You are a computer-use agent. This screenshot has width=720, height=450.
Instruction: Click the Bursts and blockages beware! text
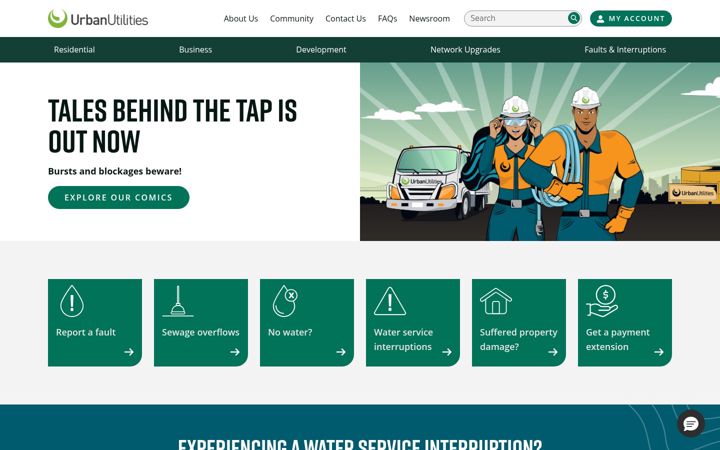[115, 171]
